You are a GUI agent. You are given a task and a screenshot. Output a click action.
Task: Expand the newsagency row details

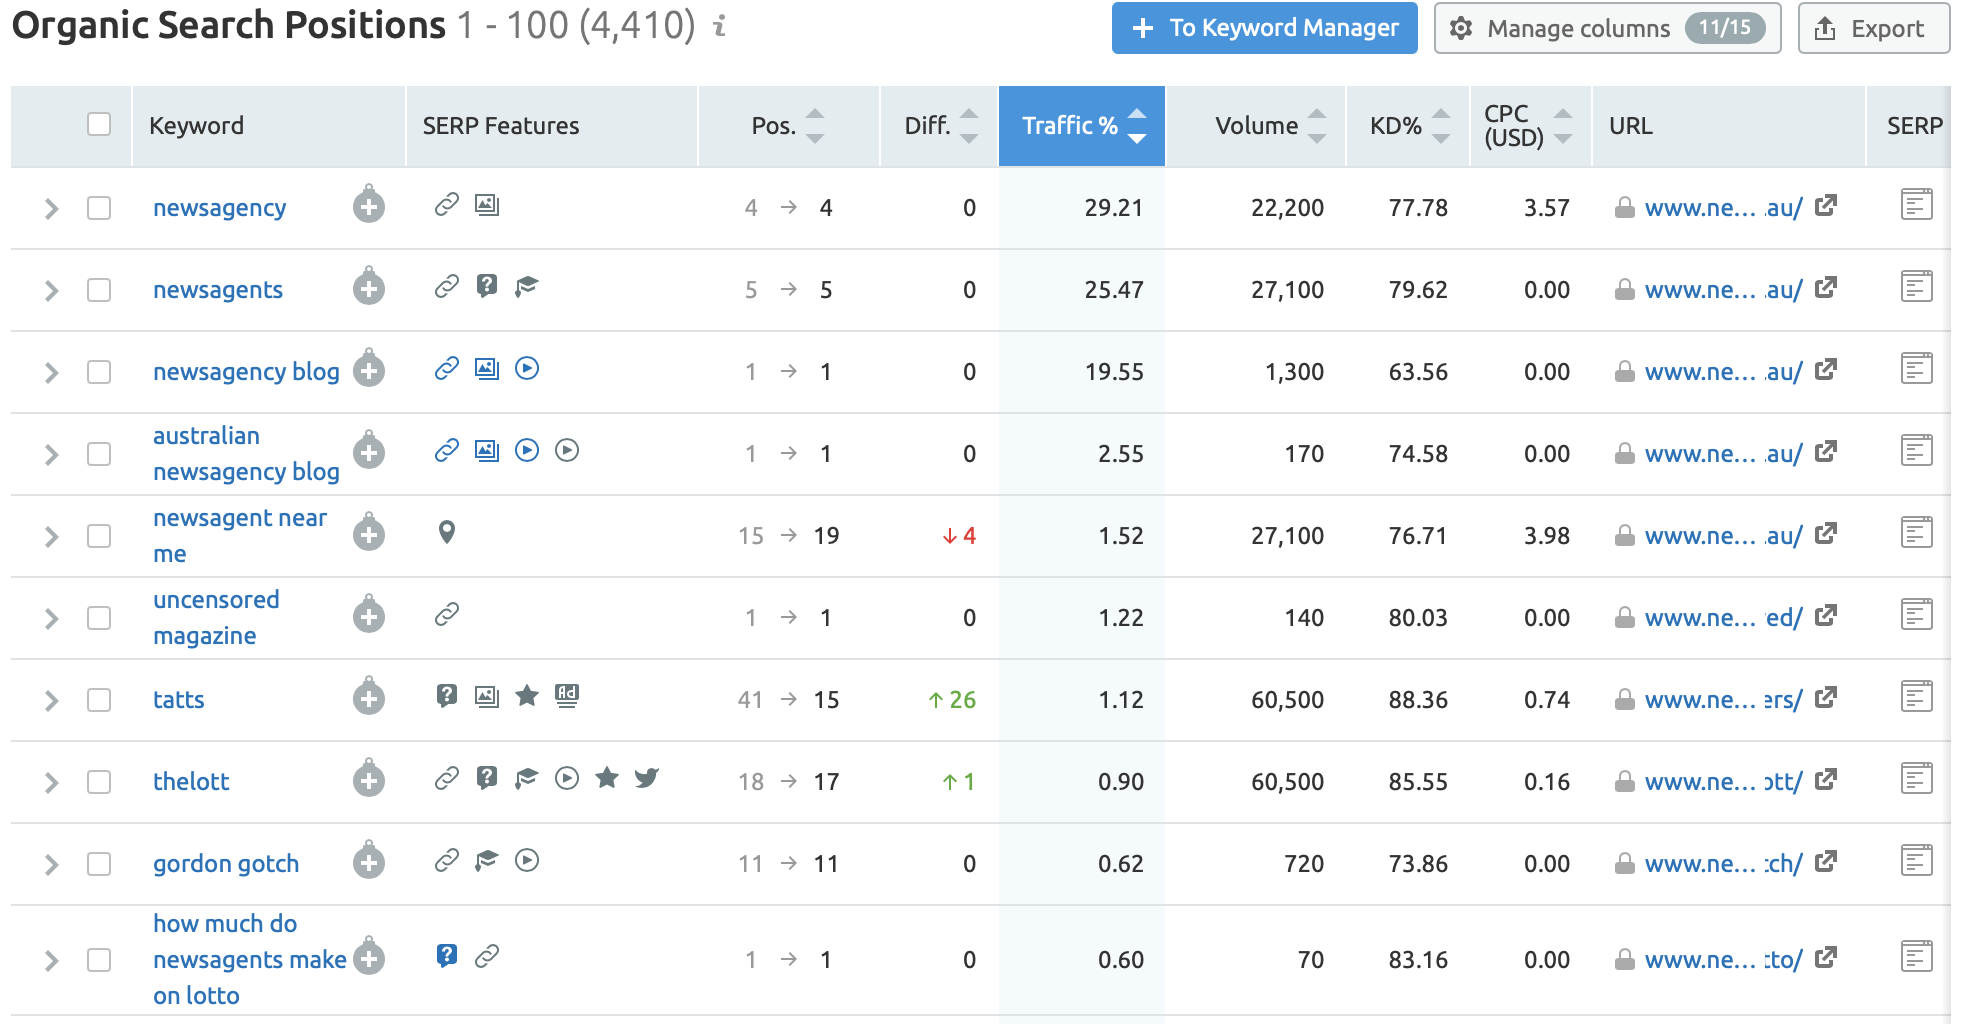51,208
